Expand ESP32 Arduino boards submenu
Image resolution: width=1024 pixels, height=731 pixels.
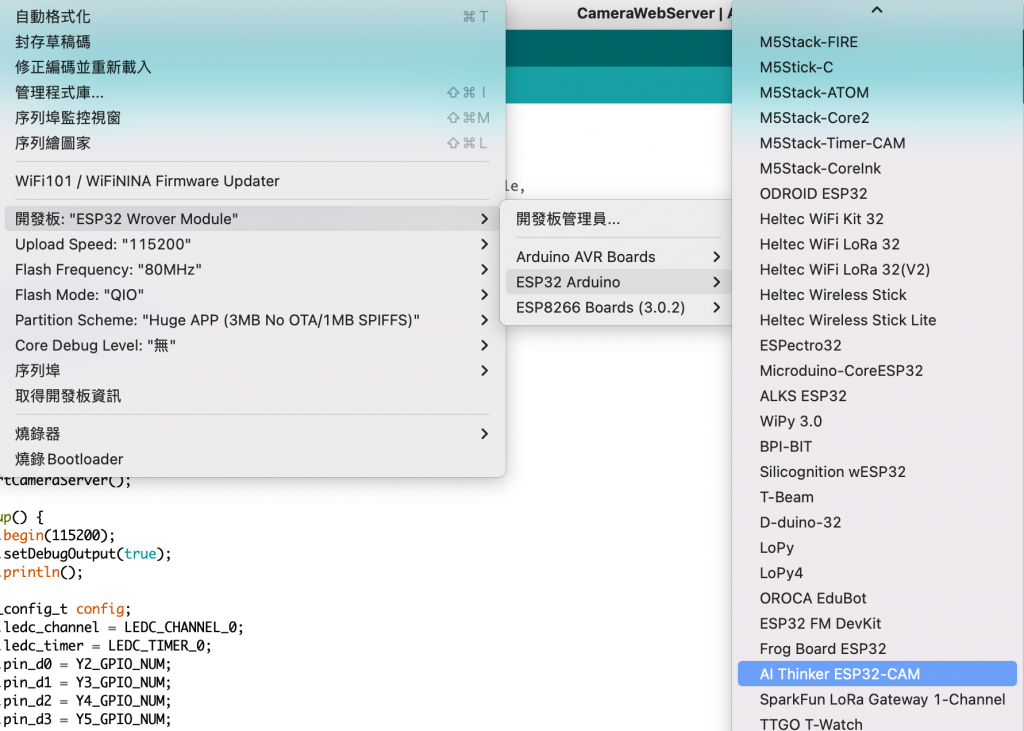(617, 282)
